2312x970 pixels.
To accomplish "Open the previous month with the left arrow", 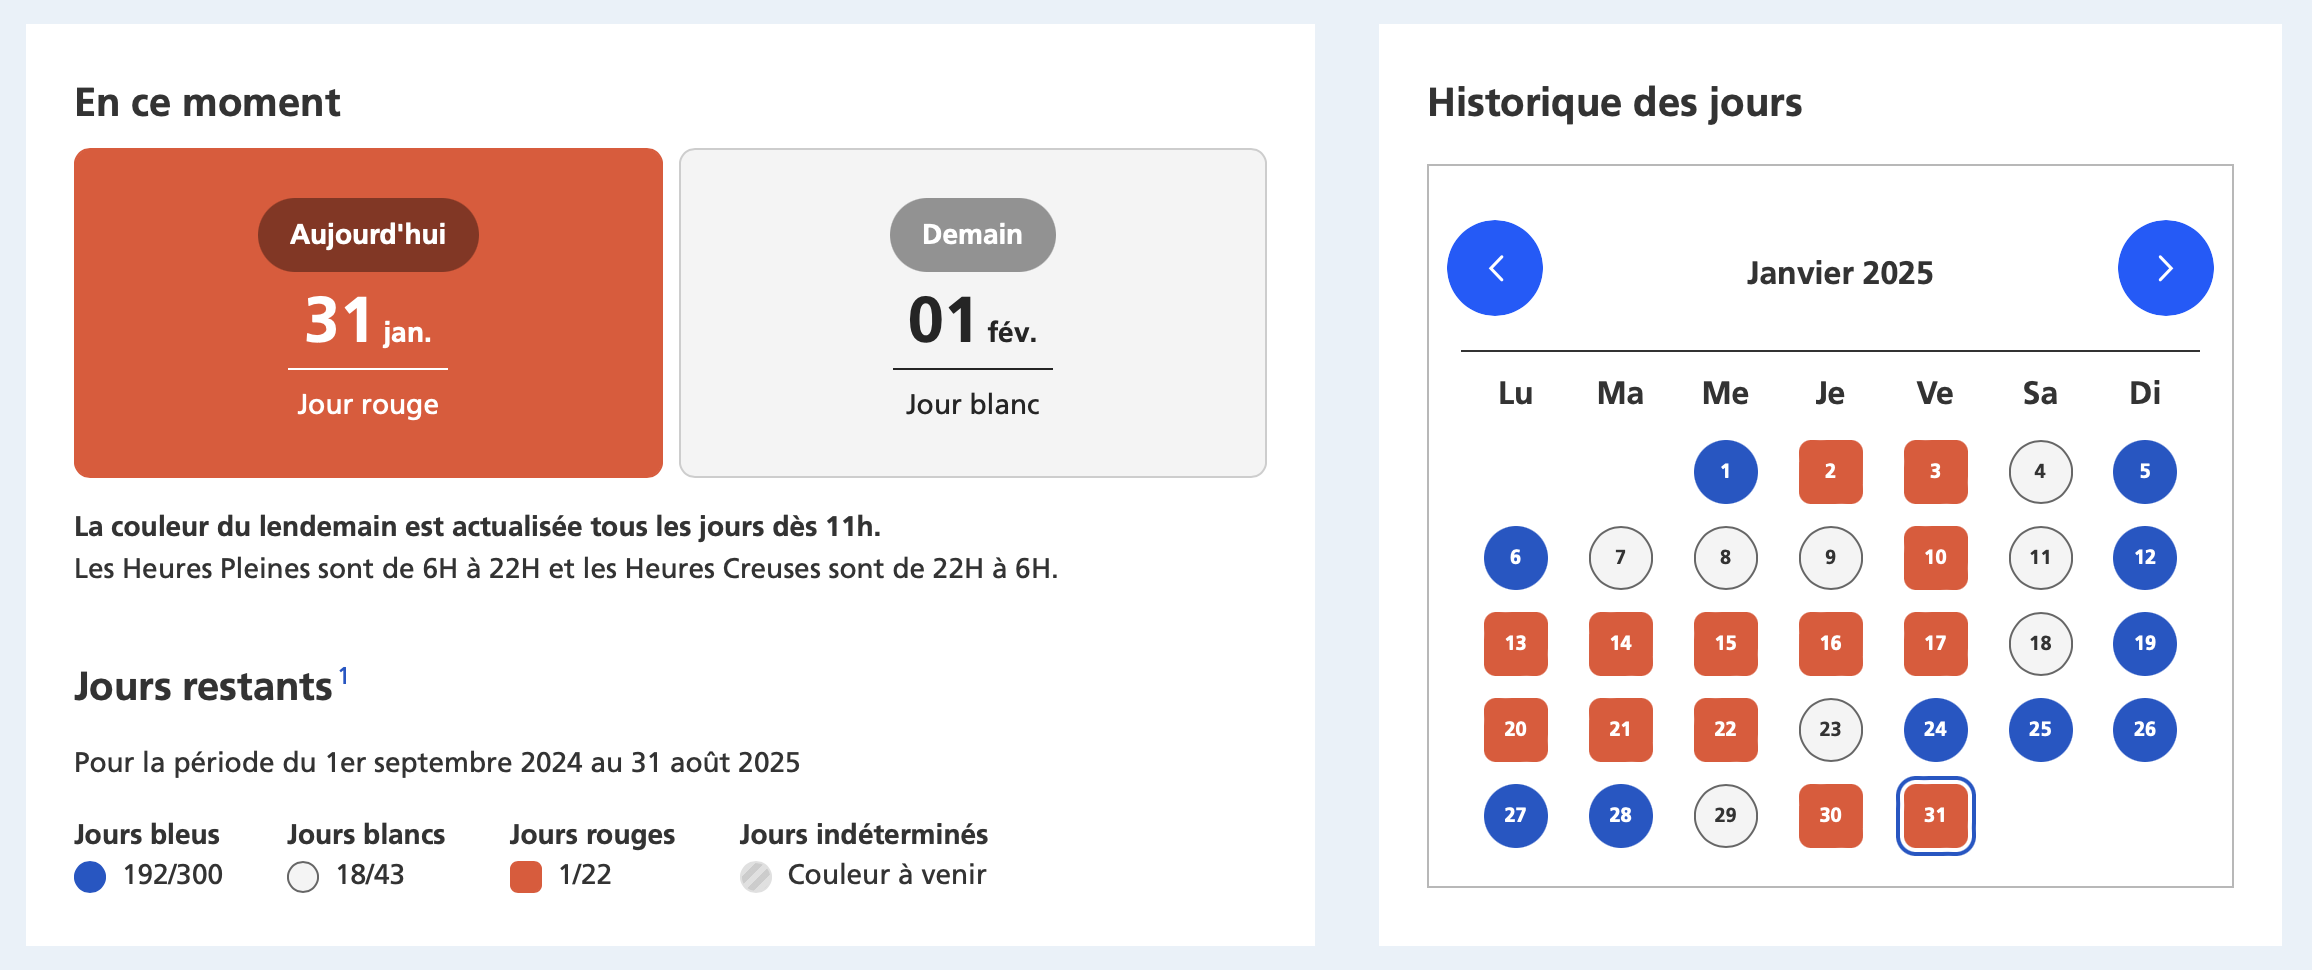I will coord(1495,268).
